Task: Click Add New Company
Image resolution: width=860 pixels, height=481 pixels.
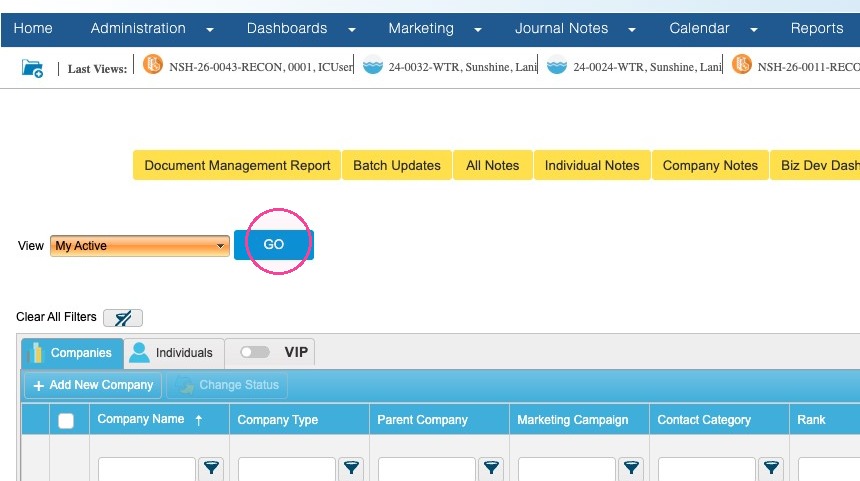Action: 93,386
